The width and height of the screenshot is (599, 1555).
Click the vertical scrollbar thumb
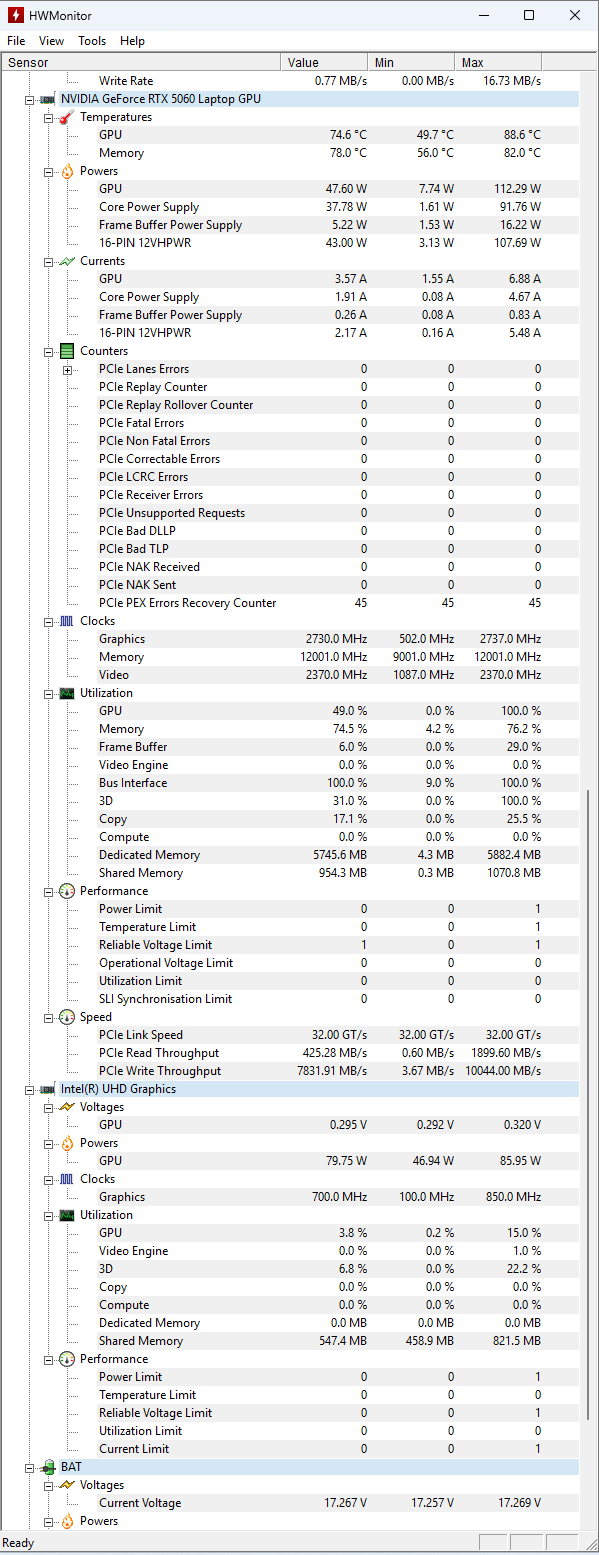pos(589,1105)
